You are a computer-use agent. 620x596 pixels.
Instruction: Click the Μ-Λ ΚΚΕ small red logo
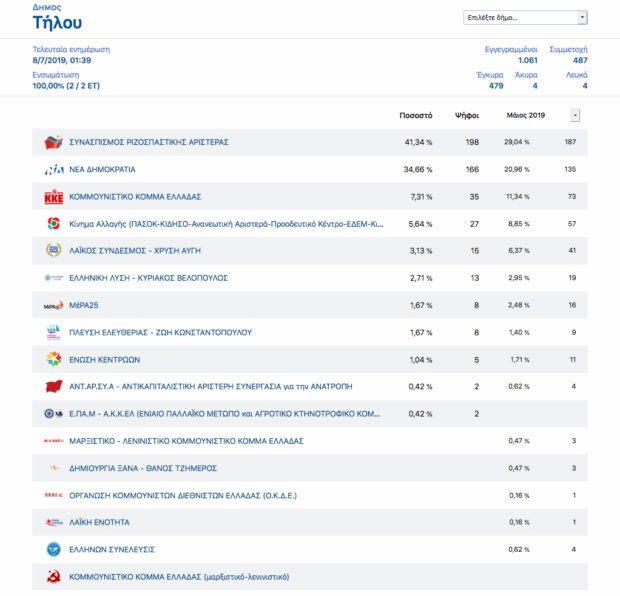pyautogui.click(x=54, y=441)
